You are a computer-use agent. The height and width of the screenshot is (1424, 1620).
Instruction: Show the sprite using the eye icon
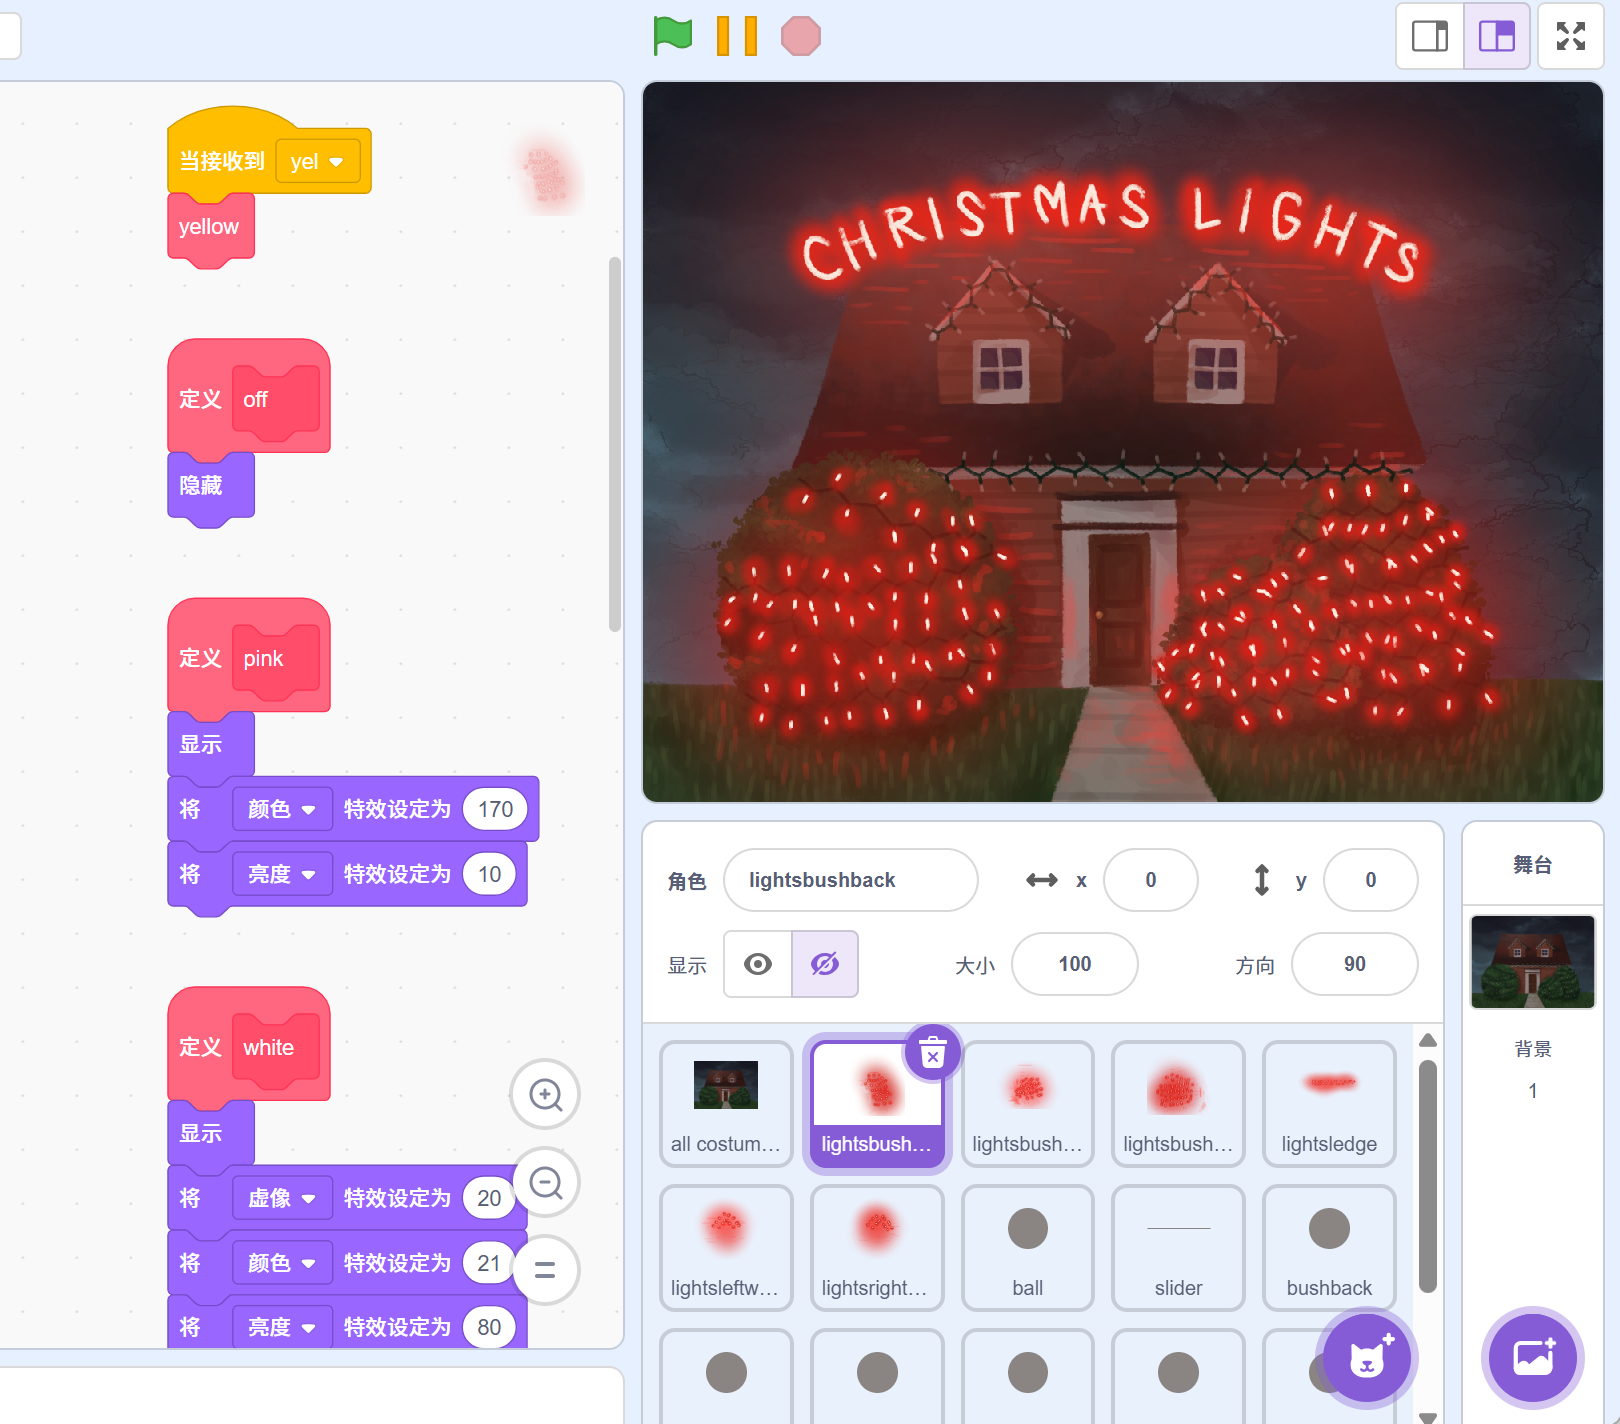758,964
